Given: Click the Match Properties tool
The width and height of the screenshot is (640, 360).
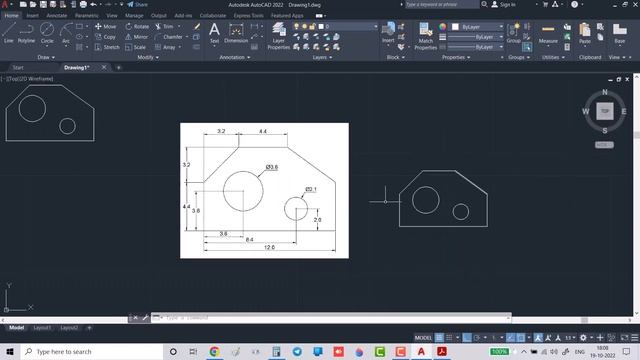Looking at the screenshot, I should point(425,36).
